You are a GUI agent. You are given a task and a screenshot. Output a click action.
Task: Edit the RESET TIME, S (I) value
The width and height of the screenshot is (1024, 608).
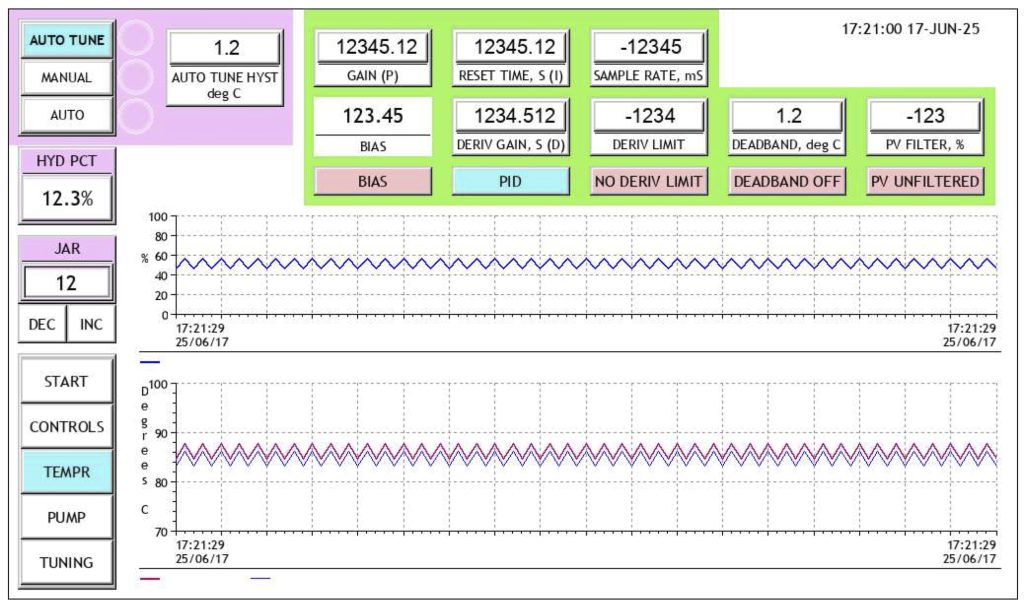coord(511,47)
